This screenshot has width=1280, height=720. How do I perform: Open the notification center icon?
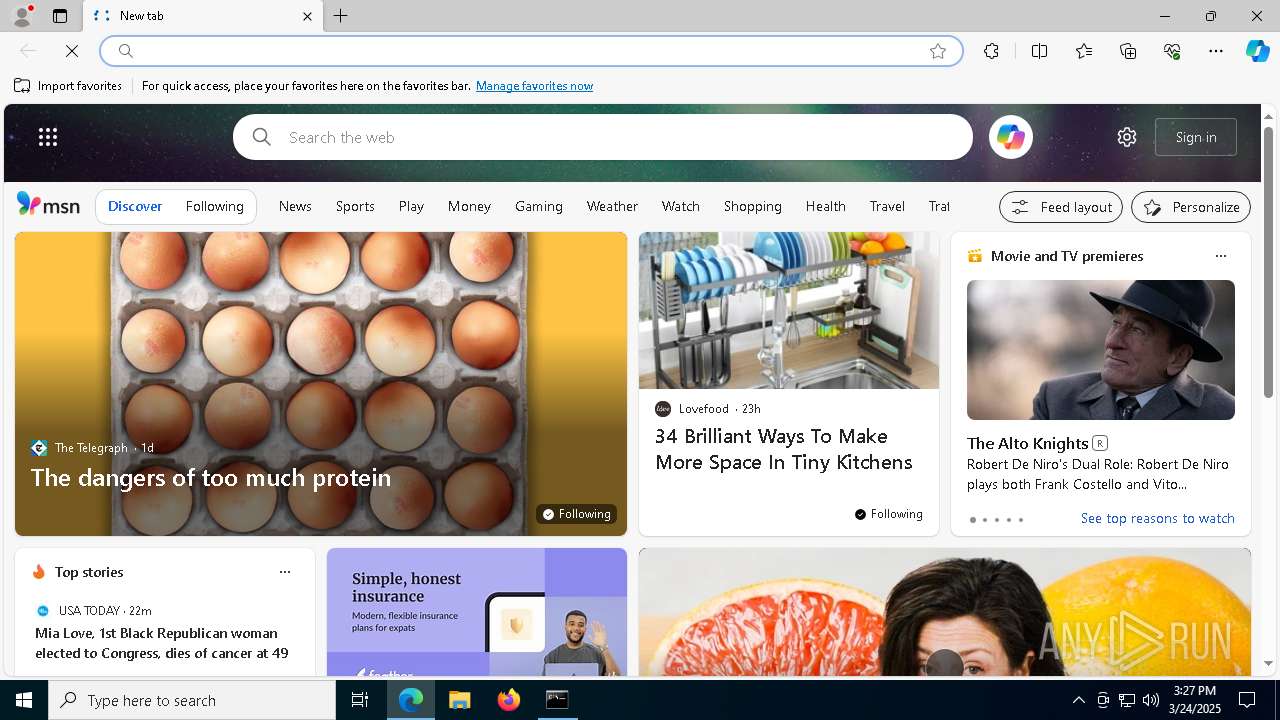point(1247,700)
